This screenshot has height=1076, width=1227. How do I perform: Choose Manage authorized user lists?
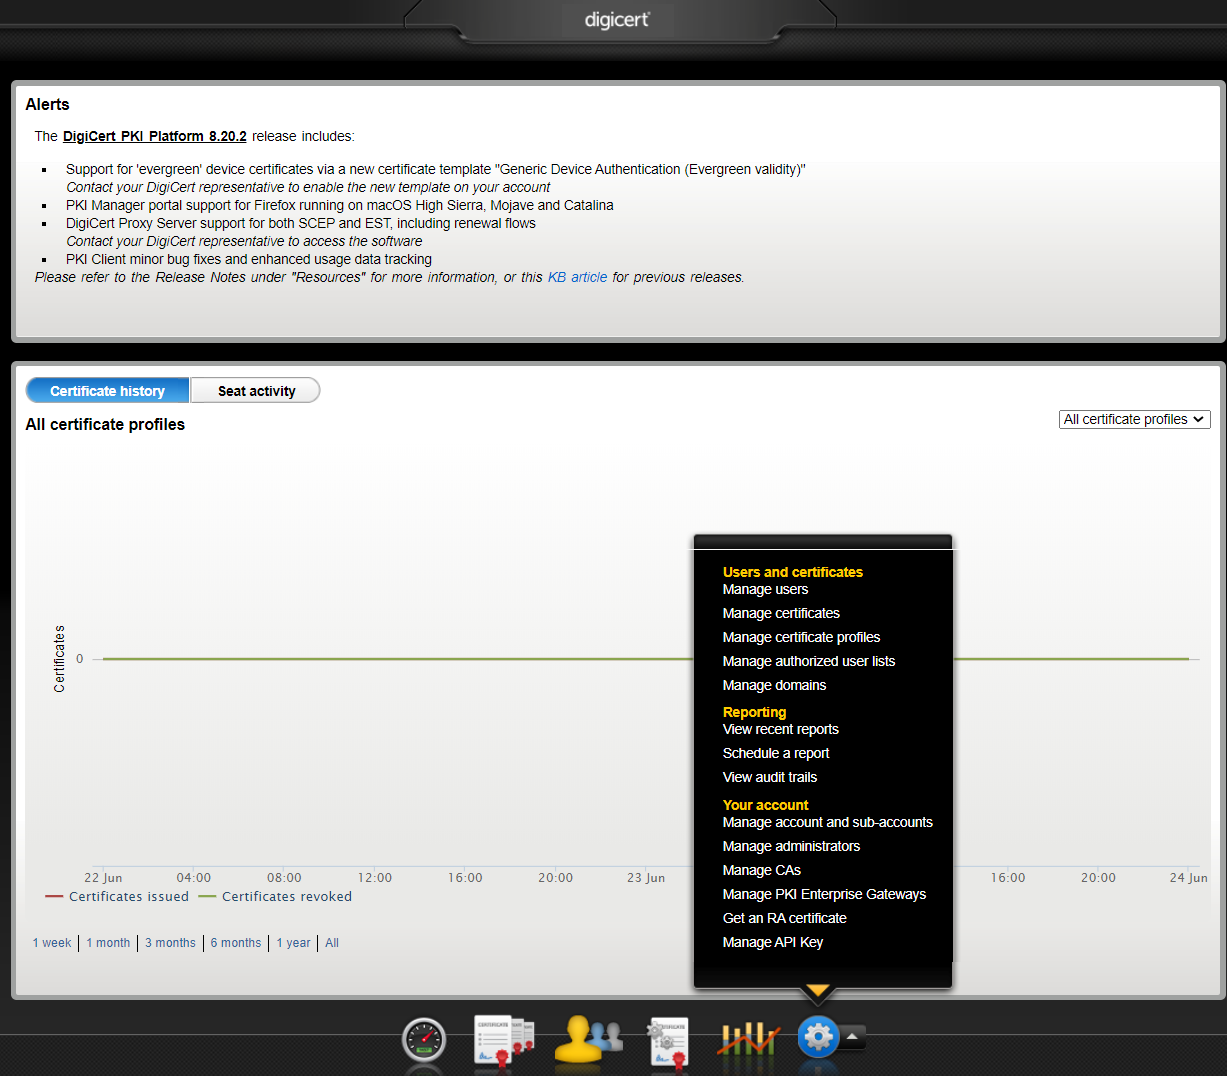point(809,661)
